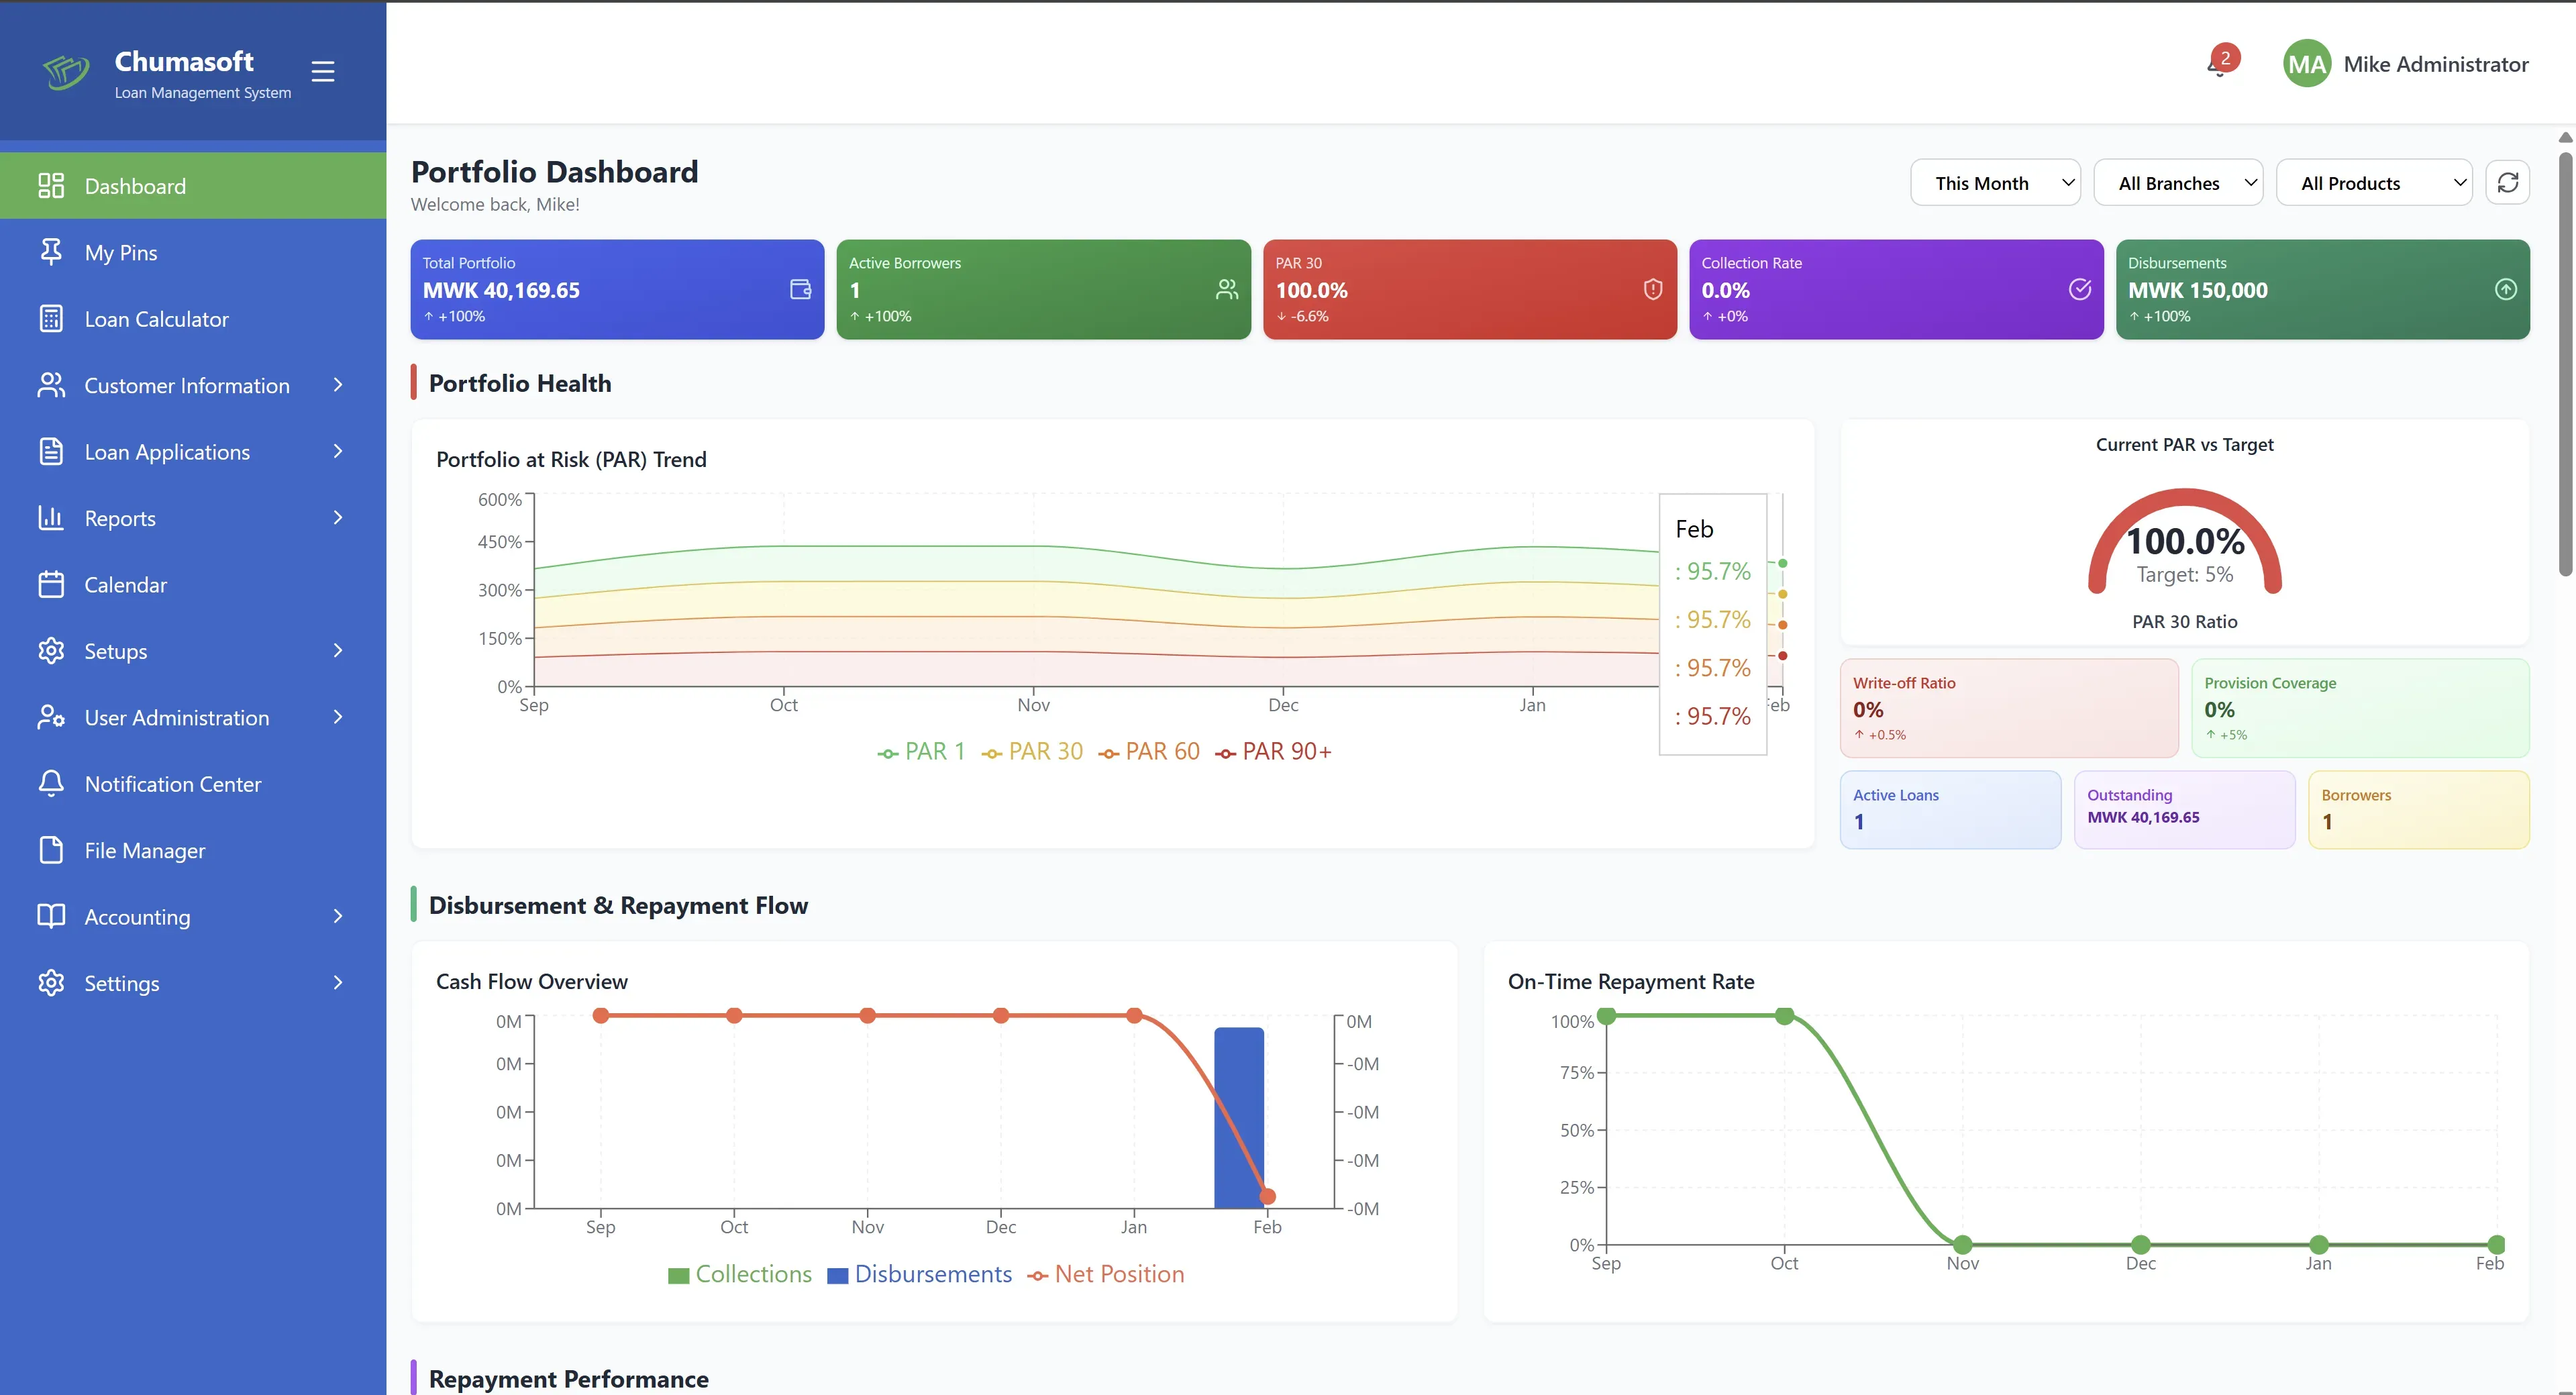Viewport: 2576px width, 1395px height.
Task: Open the This Month period dropdown
Action: (x=1994, y=183)
